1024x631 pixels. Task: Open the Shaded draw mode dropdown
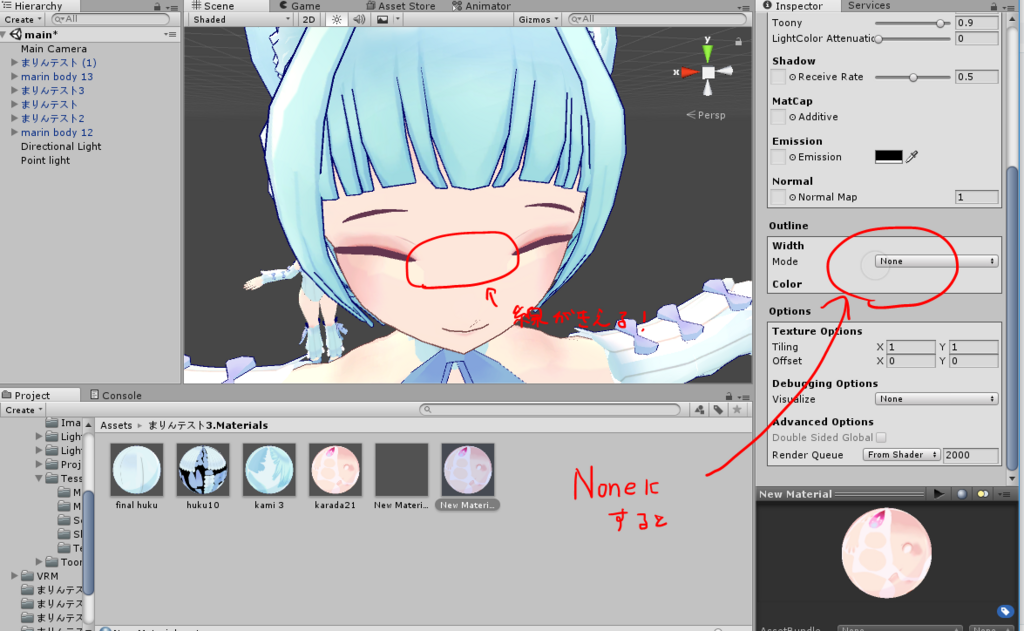coord(241,20)
